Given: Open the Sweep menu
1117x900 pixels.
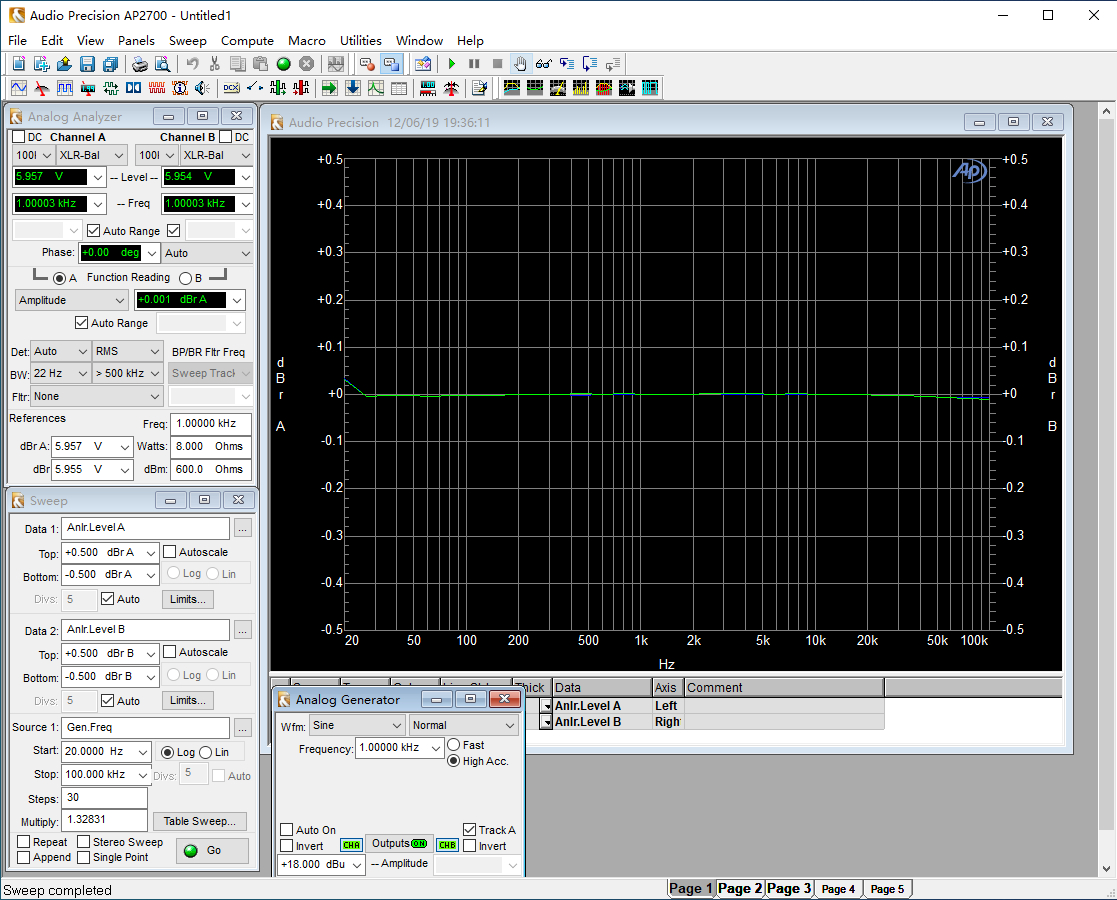Looking at the screenshot, I should [x=187, y=41].
